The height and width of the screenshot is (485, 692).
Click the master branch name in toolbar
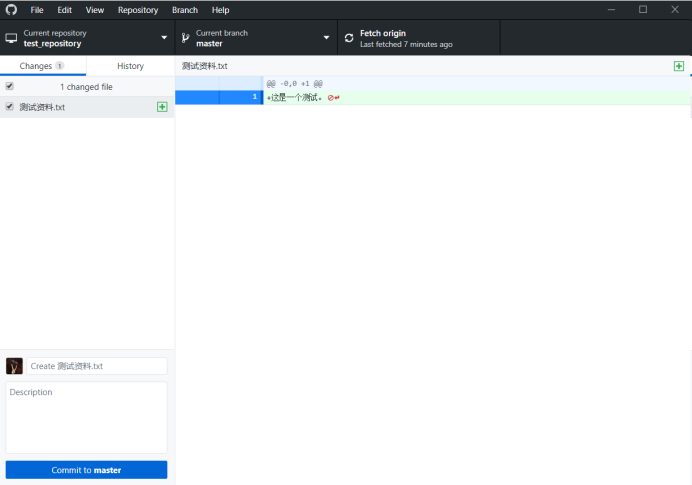coord(209,44)
